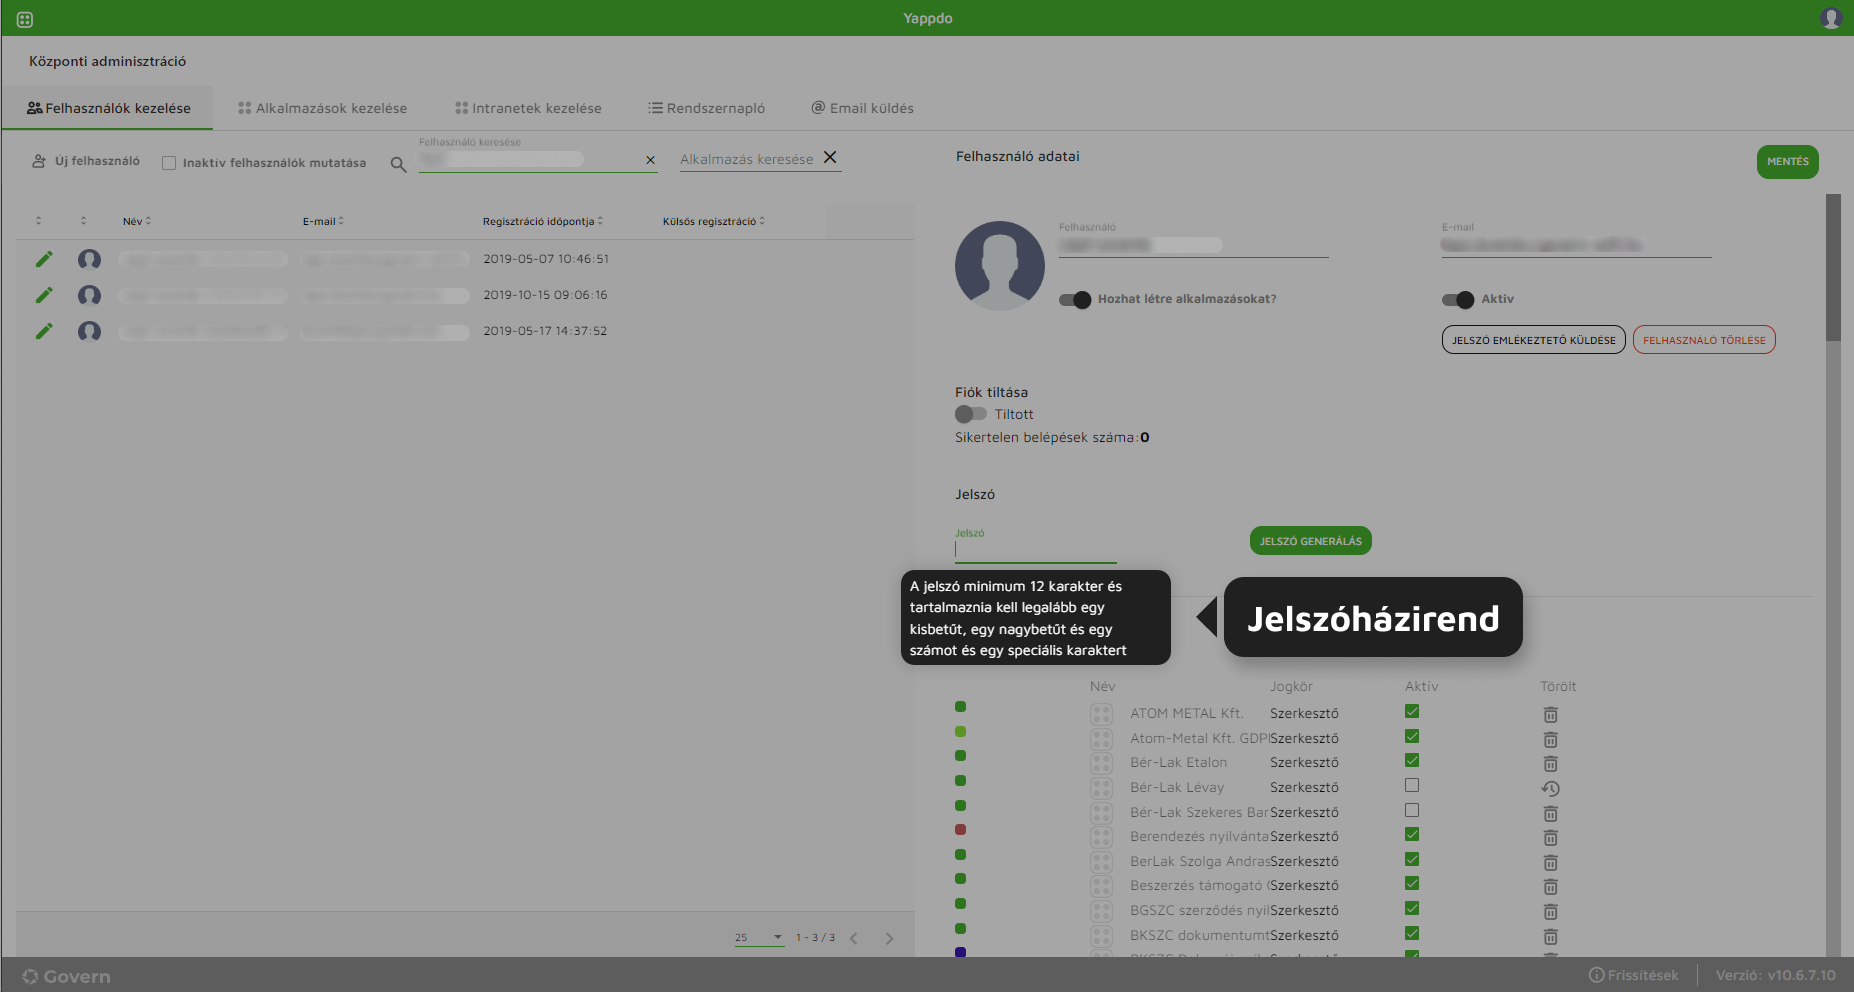Delete BerLak Szolga Andras permission

[1550, 862]
